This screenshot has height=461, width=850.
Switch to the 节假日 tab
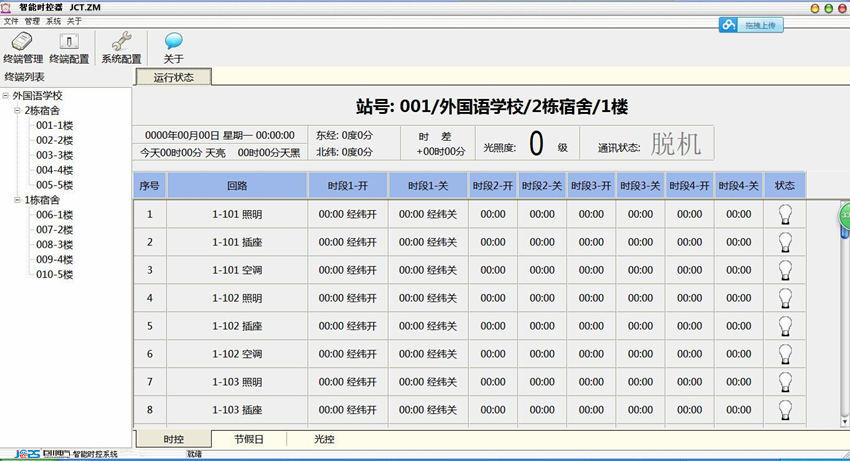[248, 439]
